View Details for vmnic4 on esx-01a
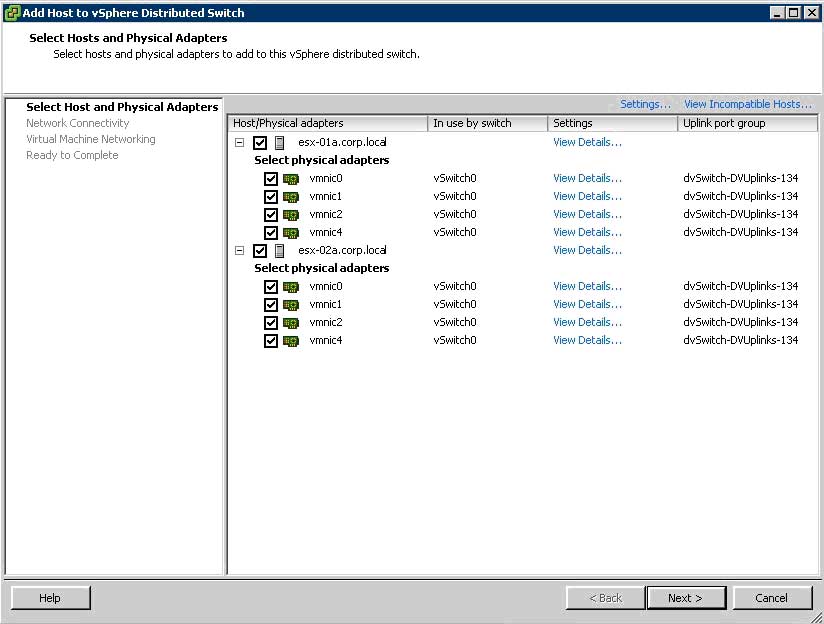 tap(587, 232)
